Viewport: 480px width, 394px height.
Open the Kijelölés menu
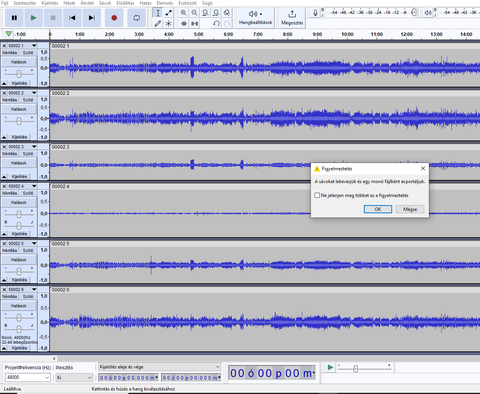(50, 3)
